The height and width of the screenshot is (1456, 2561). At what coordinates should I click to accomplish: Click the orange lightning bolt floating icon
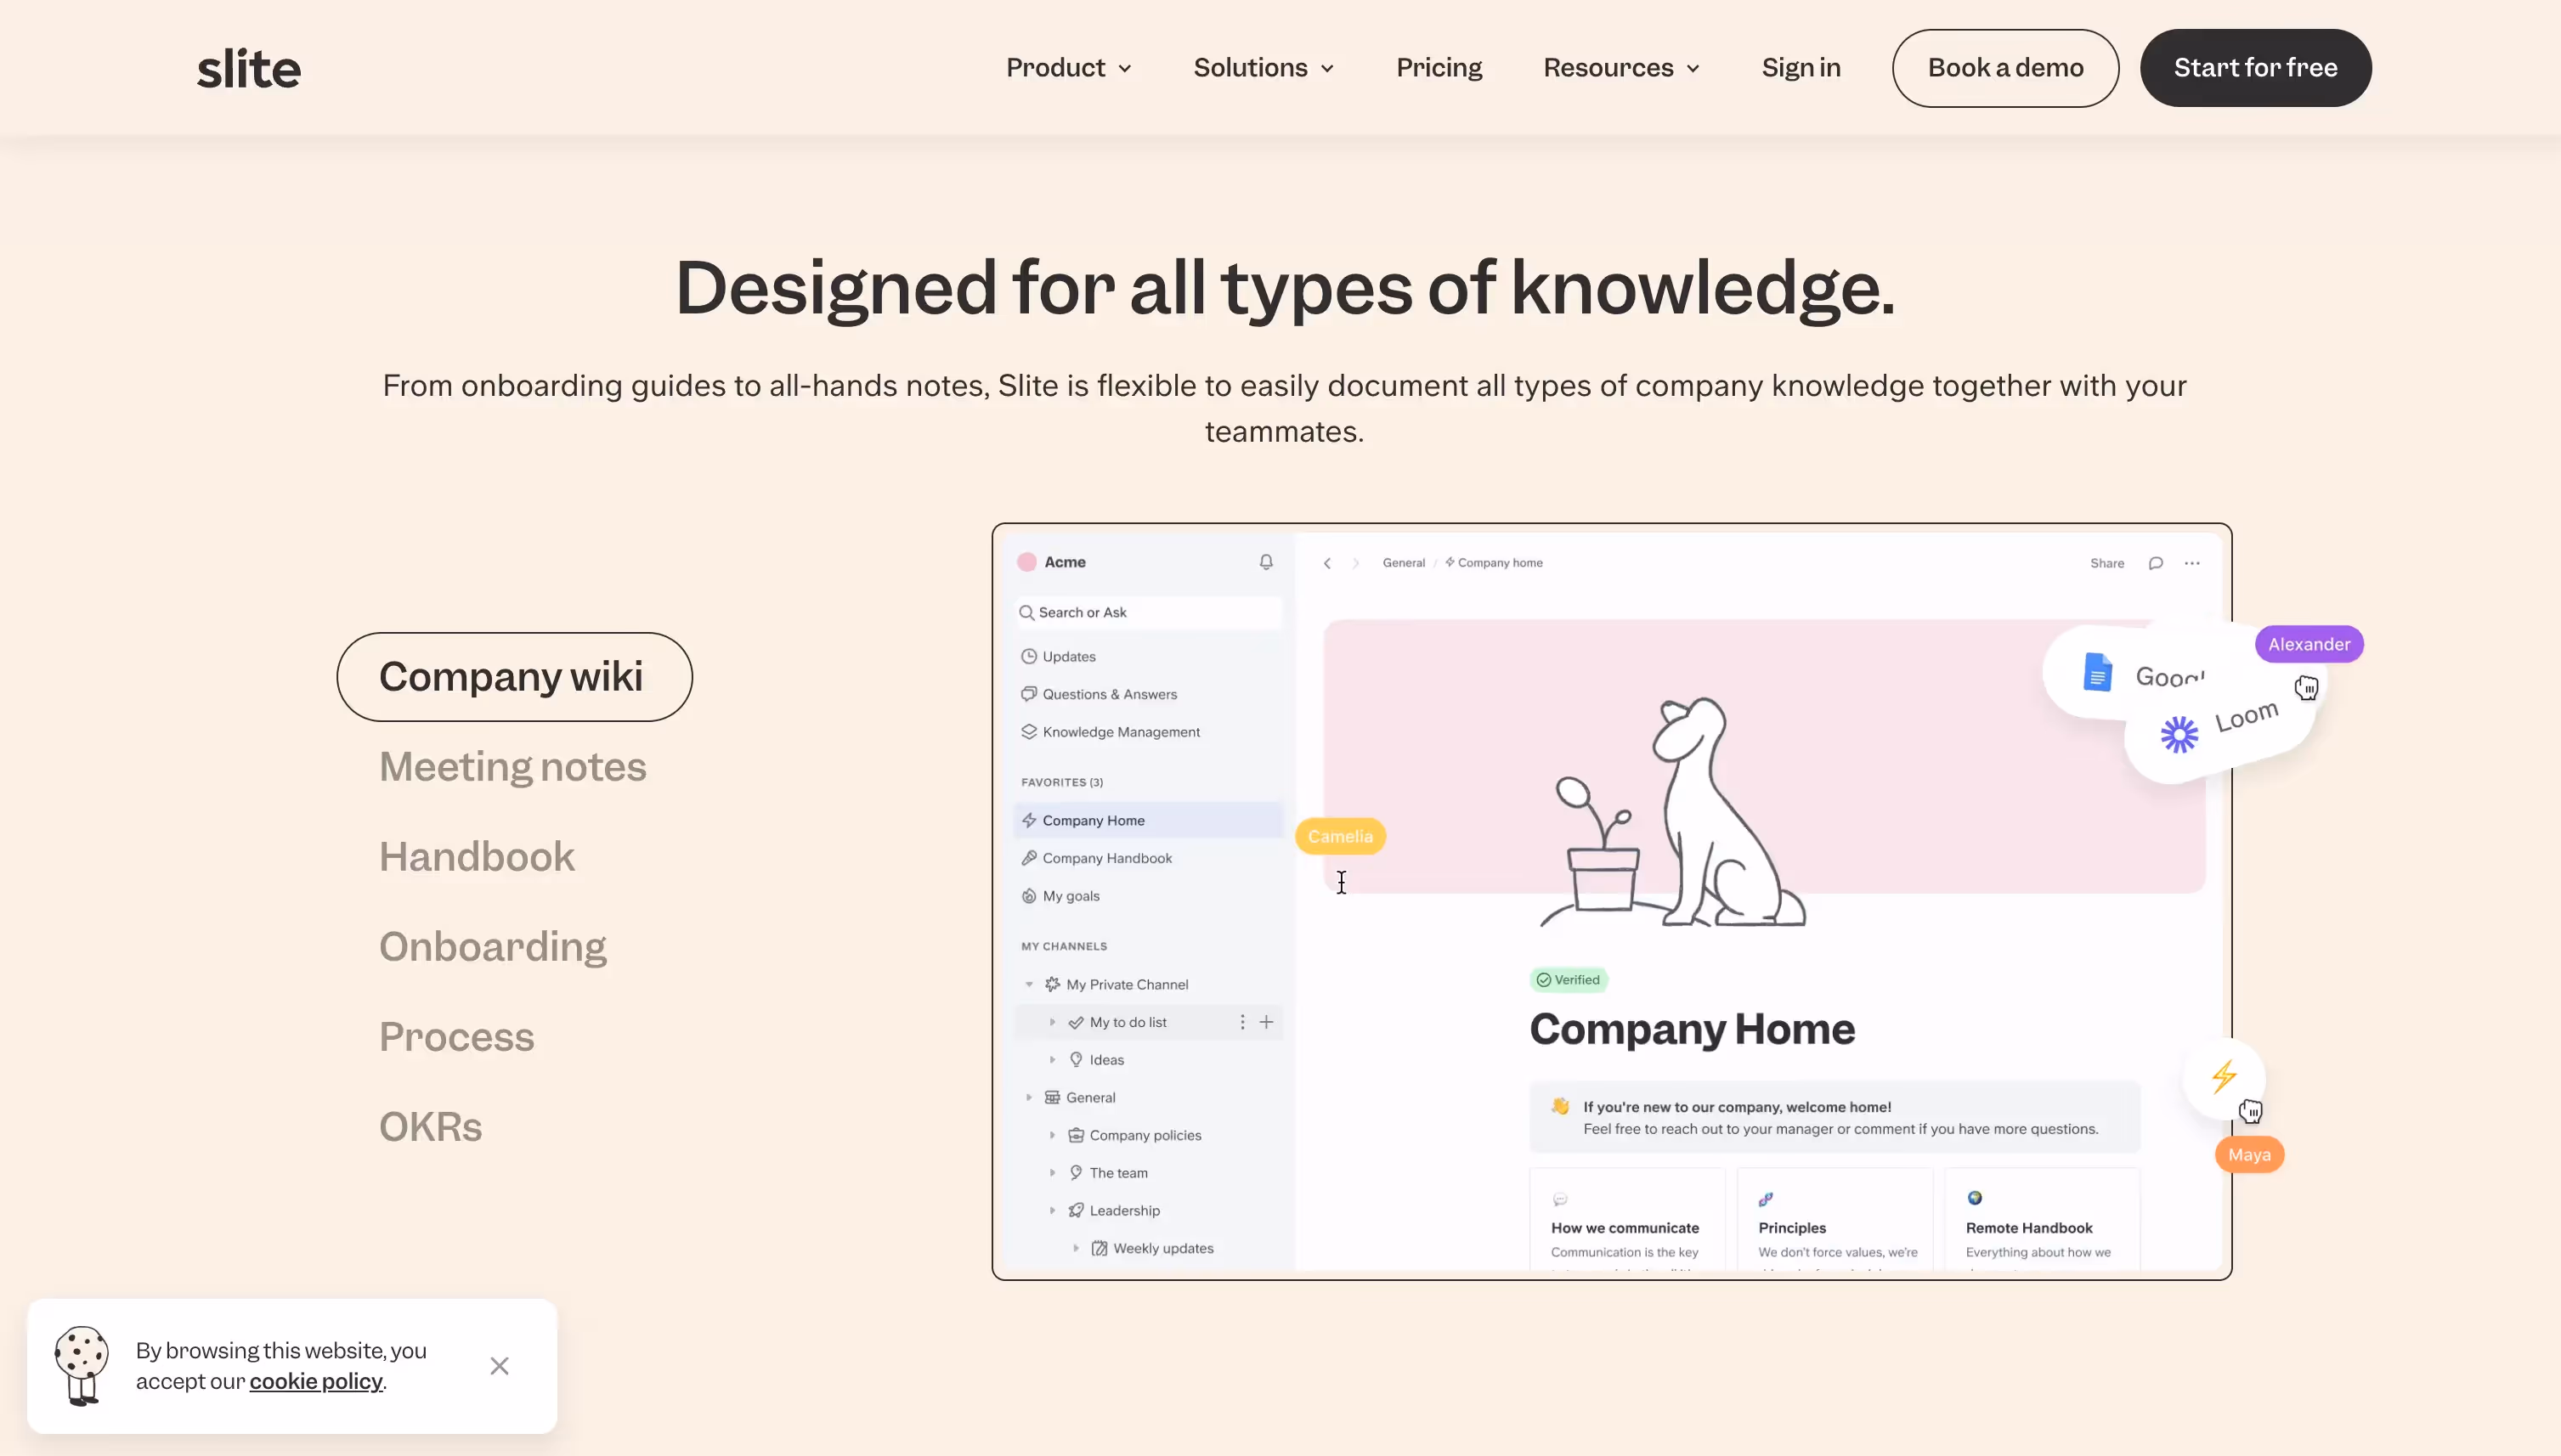click(2224, 1076)
